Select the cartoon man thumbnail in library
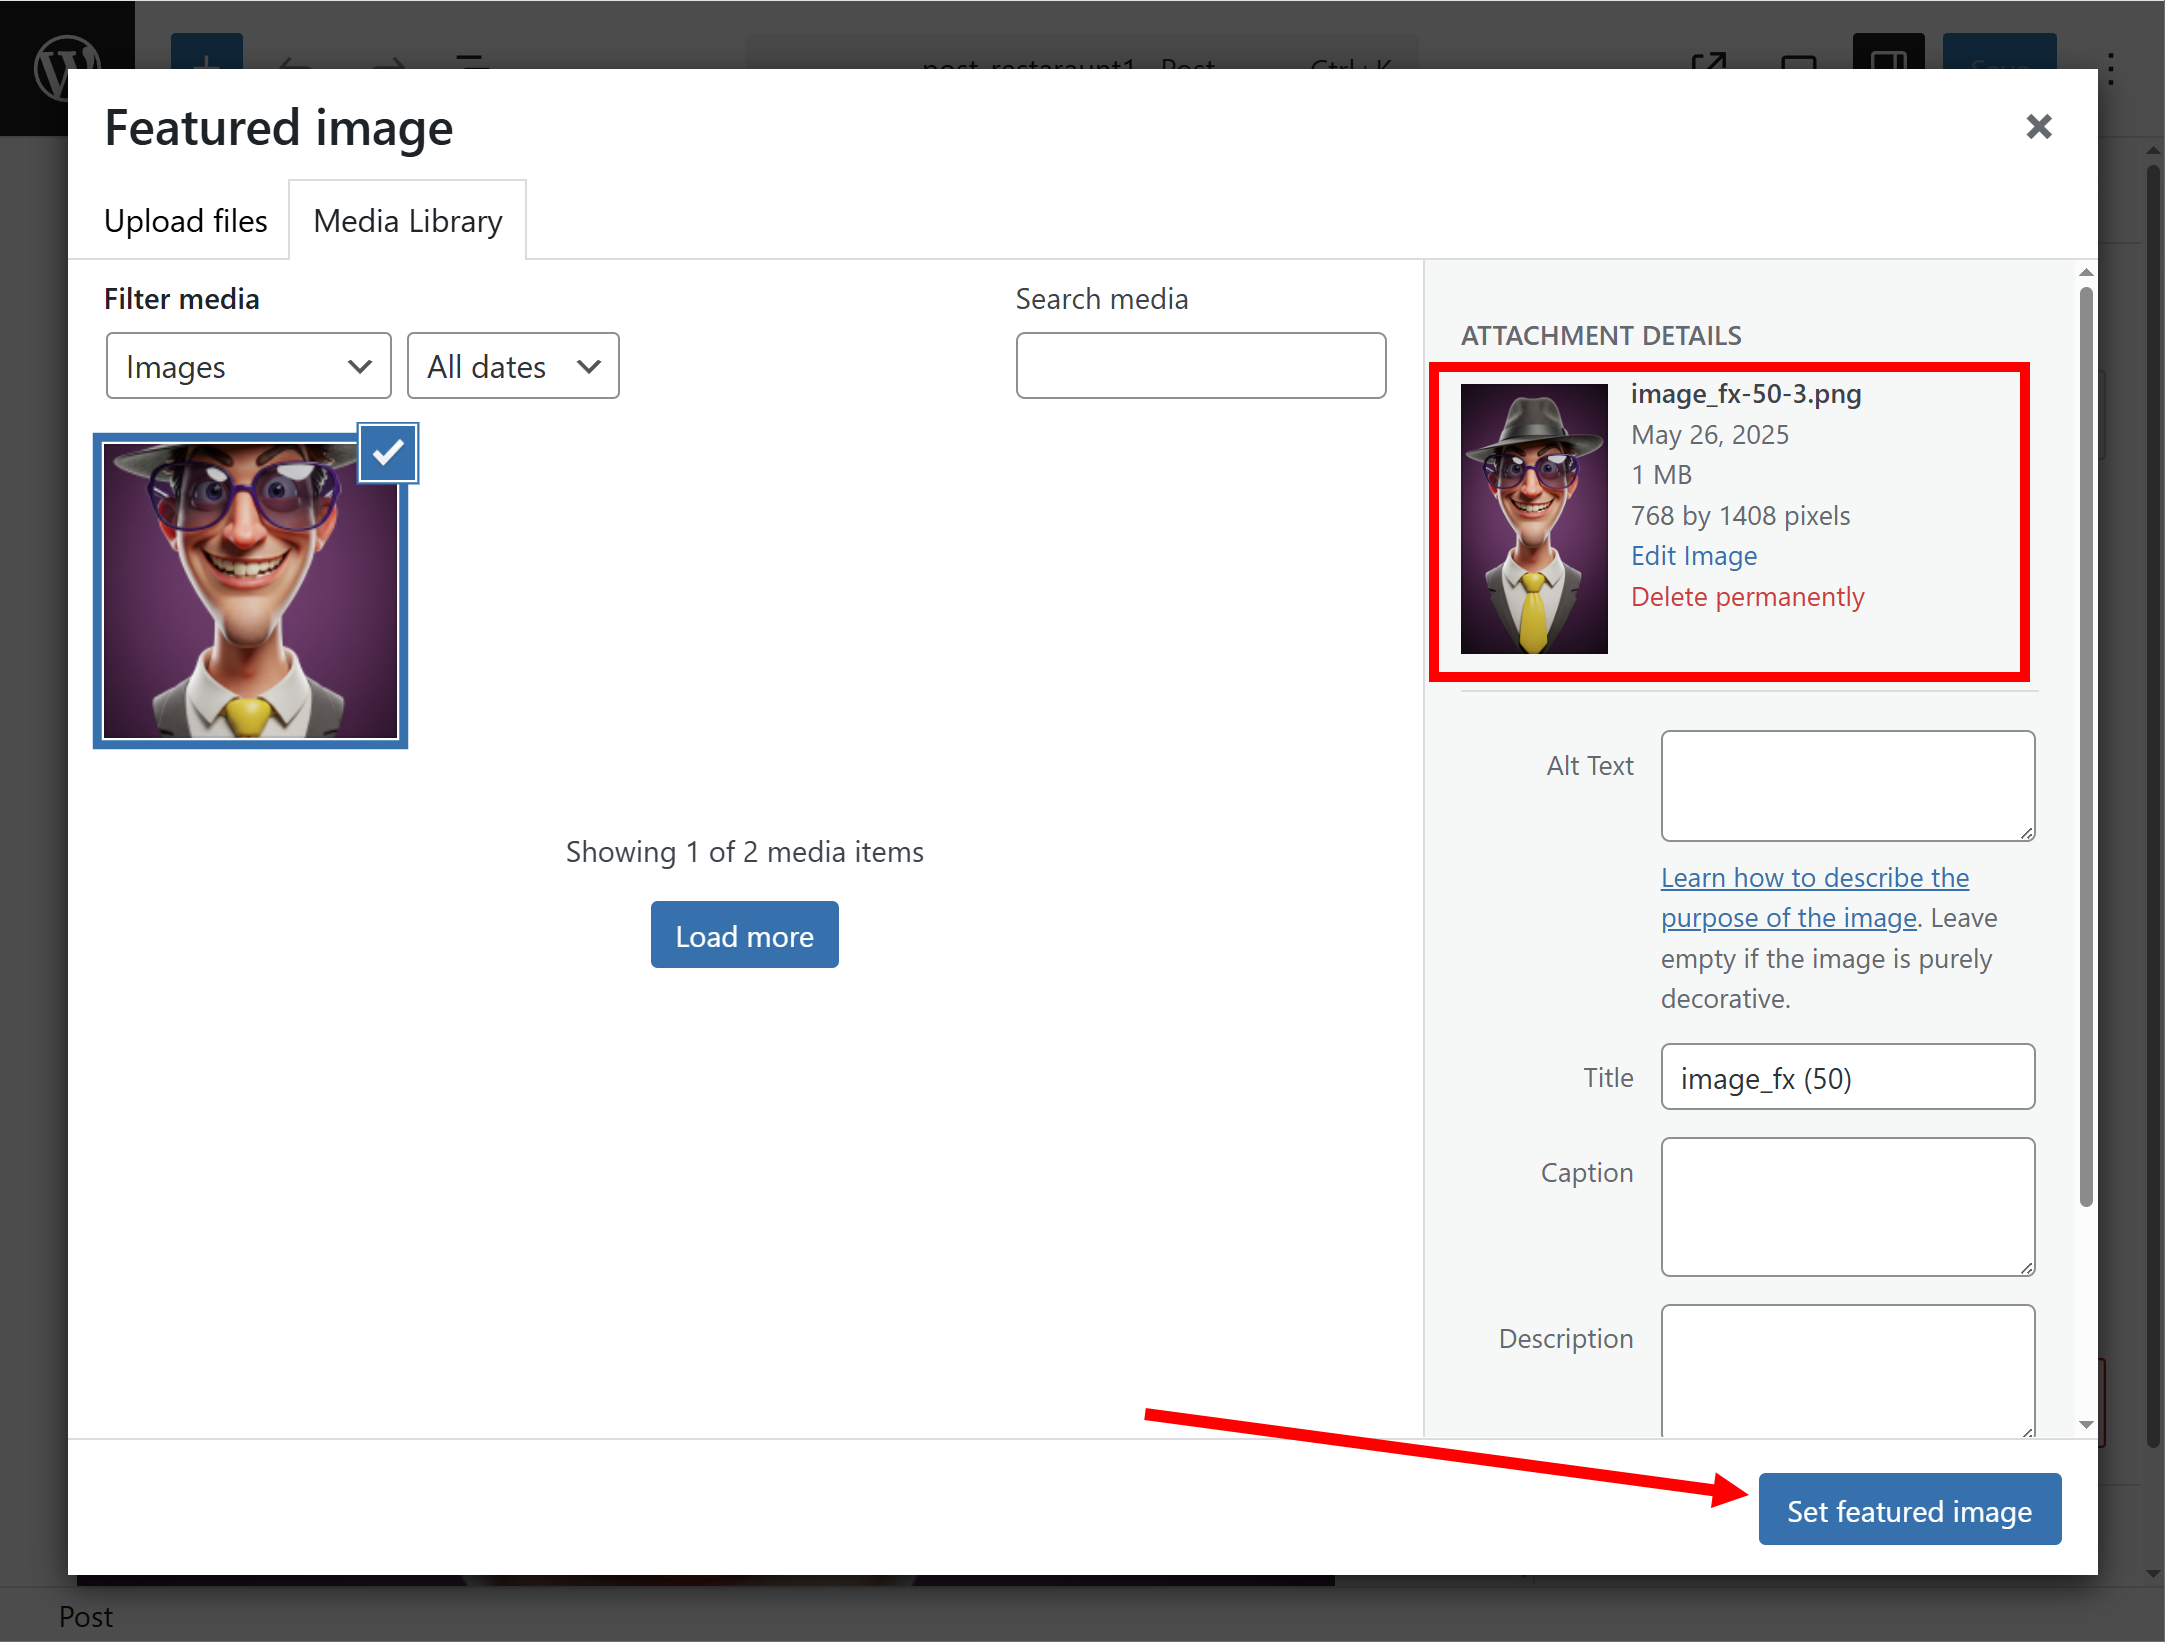Image resolution: width=2165 pixels, height=1642 pixels. [x=250, y=592]
